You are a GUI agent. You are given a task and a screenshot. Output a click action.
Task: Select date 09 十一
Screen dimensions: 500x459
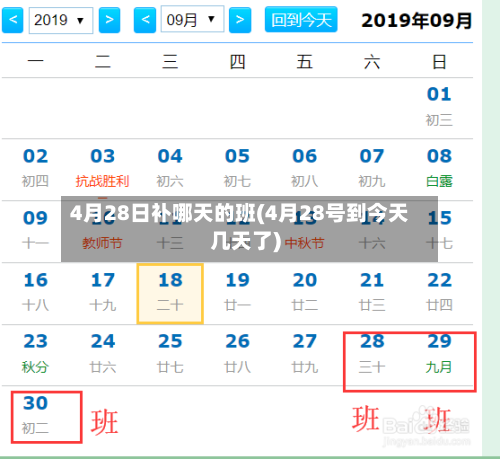(x=35, y=231)
